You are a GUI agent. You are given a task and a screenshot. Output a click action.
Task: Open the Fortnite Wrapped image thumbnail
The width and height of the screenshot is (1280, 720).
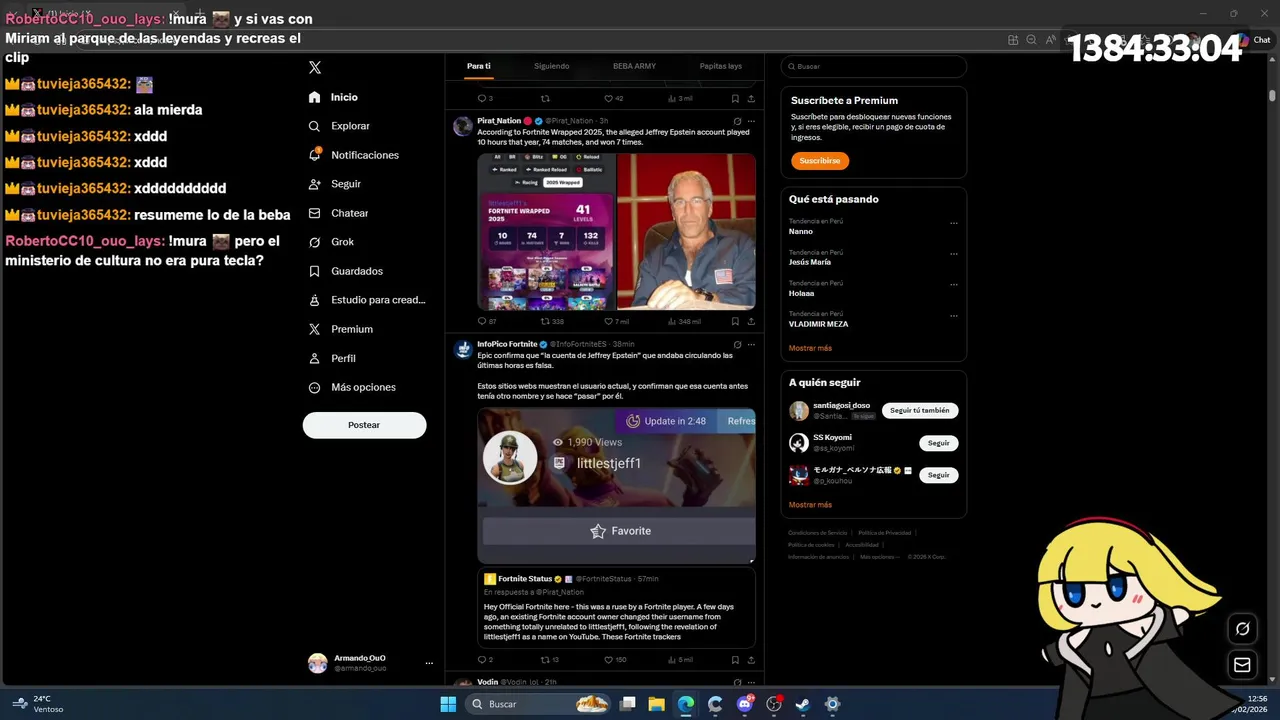pyautogui.click(x=546, y=231)
